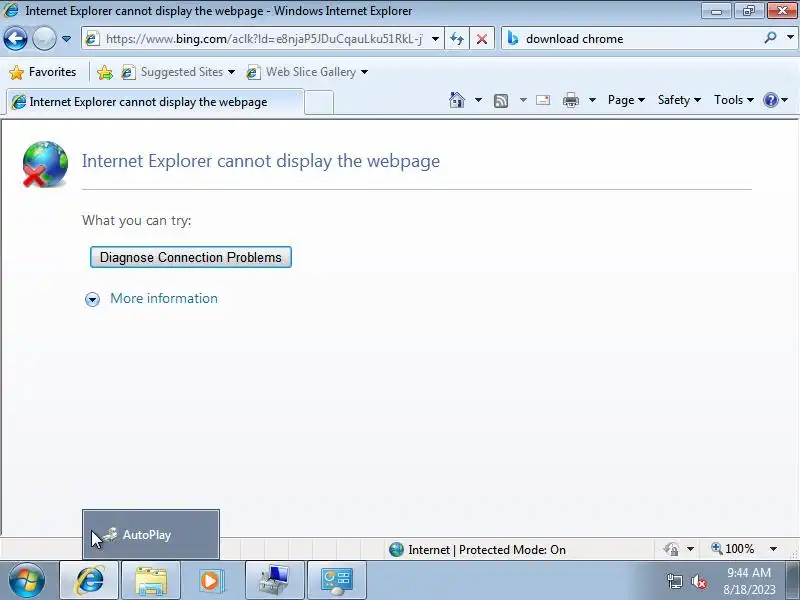800x600 pixels.
Task: Select the 'Internet Explorer cannot display' tab
Action: 155,102
